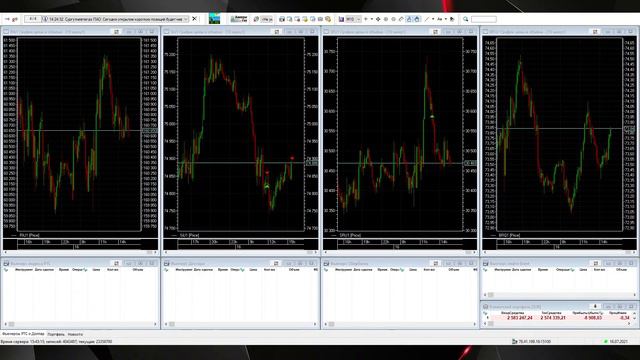The image size is (640, 360).
Task: Click the portfolio value 2 574 339,21
Action: pos(553,318)
